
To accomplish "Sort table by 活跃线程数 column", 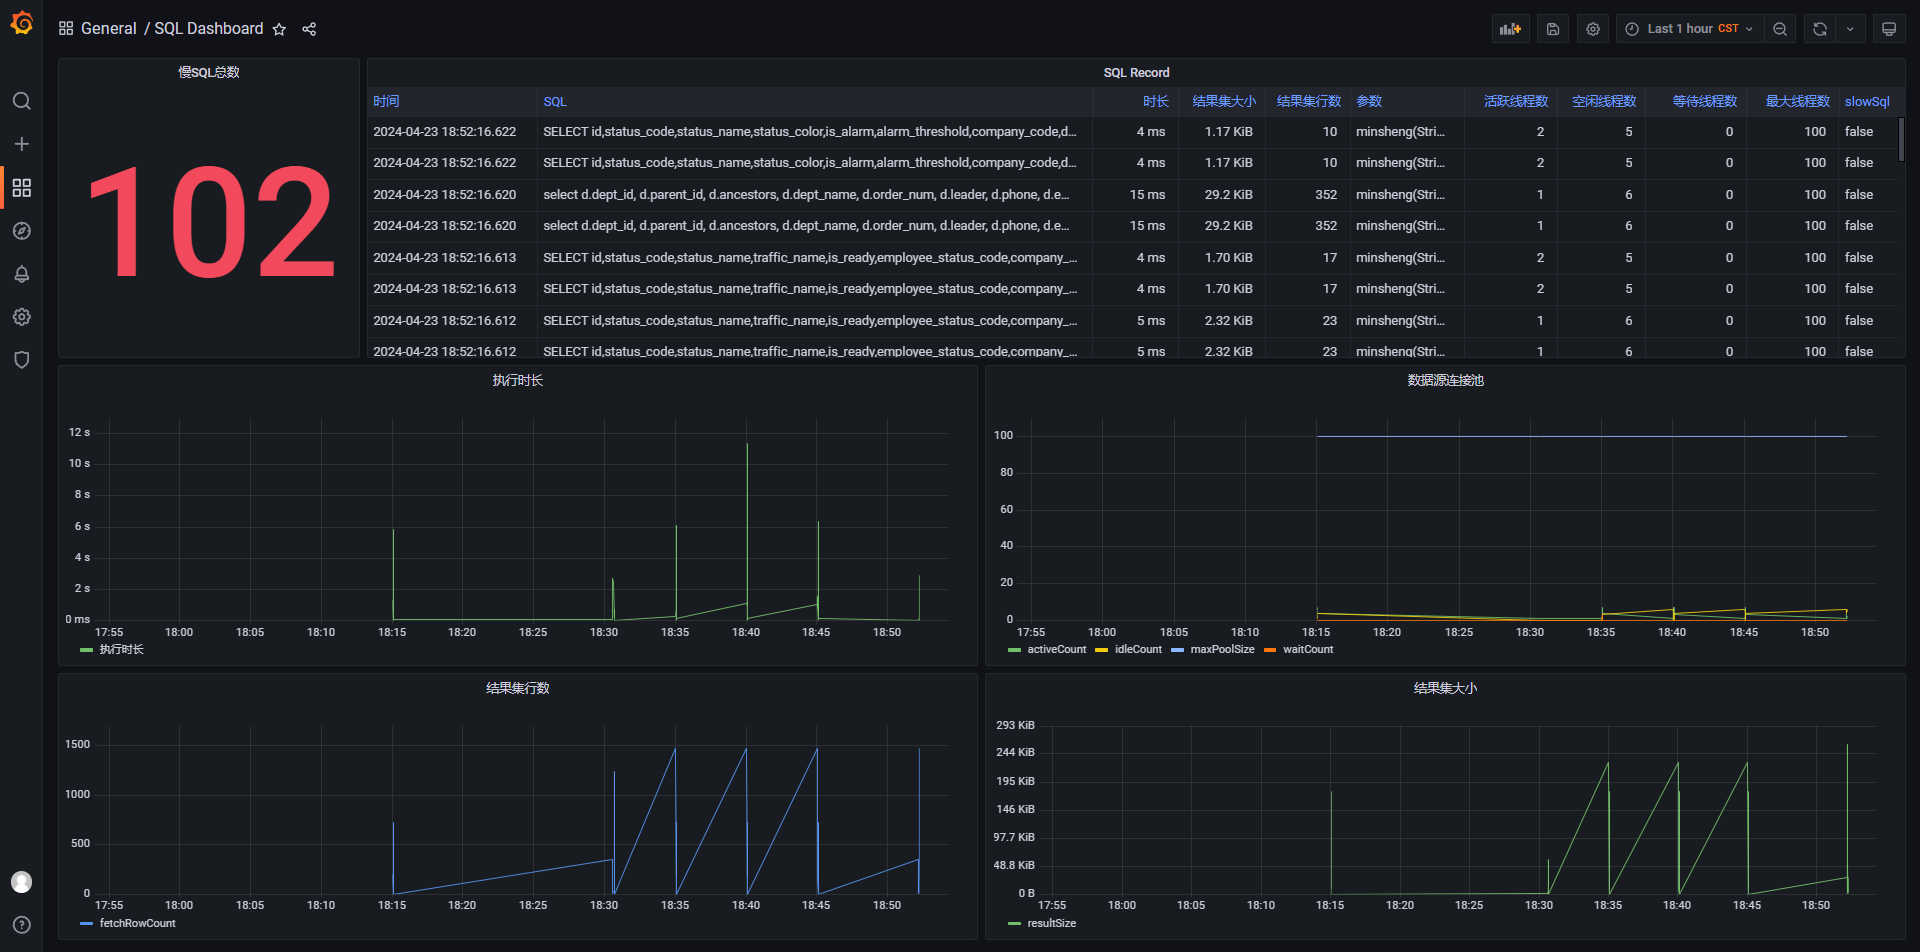I will pyautogui.click(x=1516, y=101).
